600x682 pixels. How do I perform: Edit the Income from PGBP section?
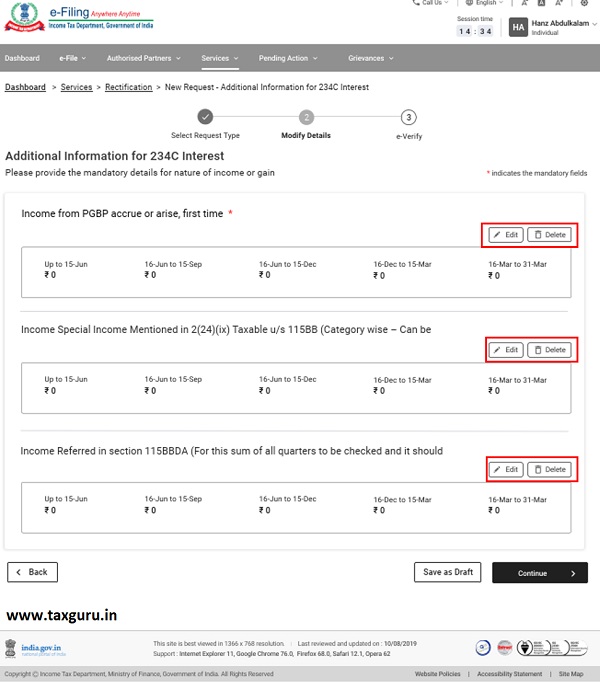click(506, 235)
